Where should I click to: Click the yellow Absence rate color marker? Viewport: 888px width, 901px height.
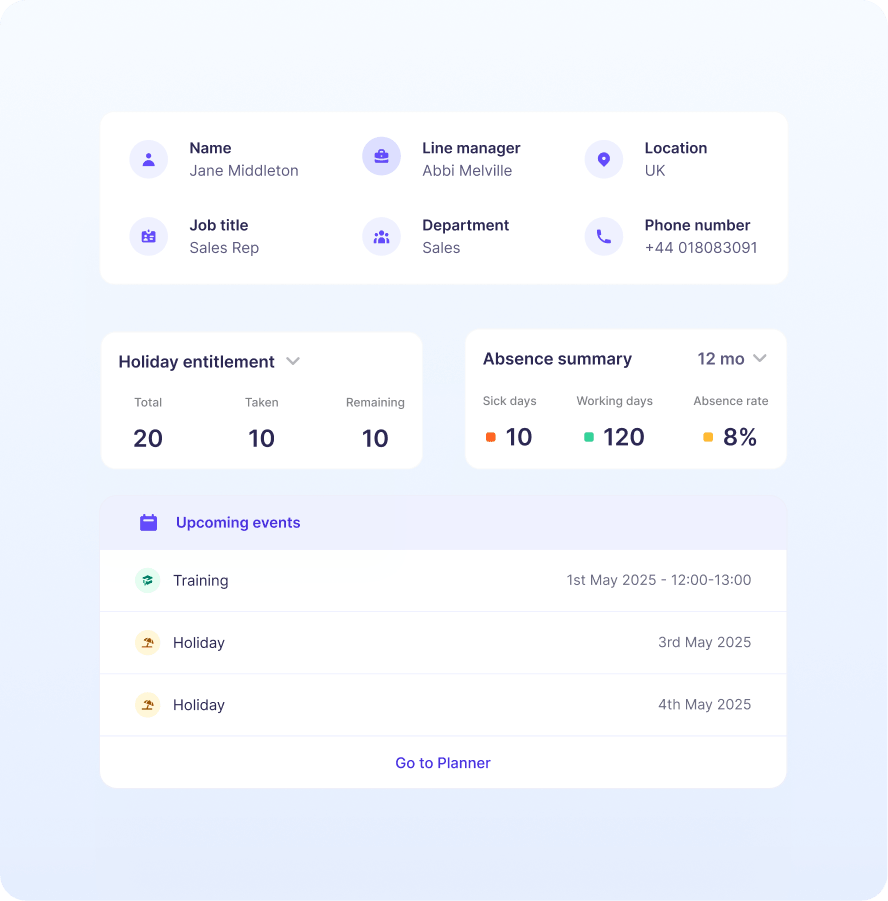[708, 437]
